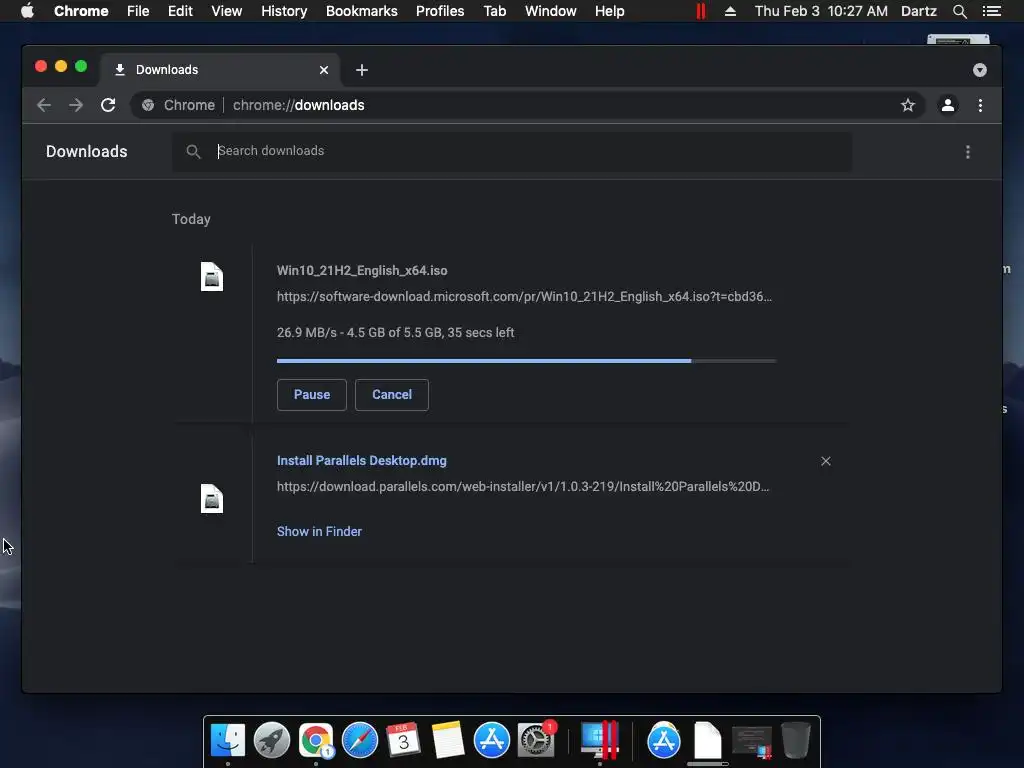Click the Search downloads field
This screenshot has height=768, width=1024.
click(x=511, y=151)
